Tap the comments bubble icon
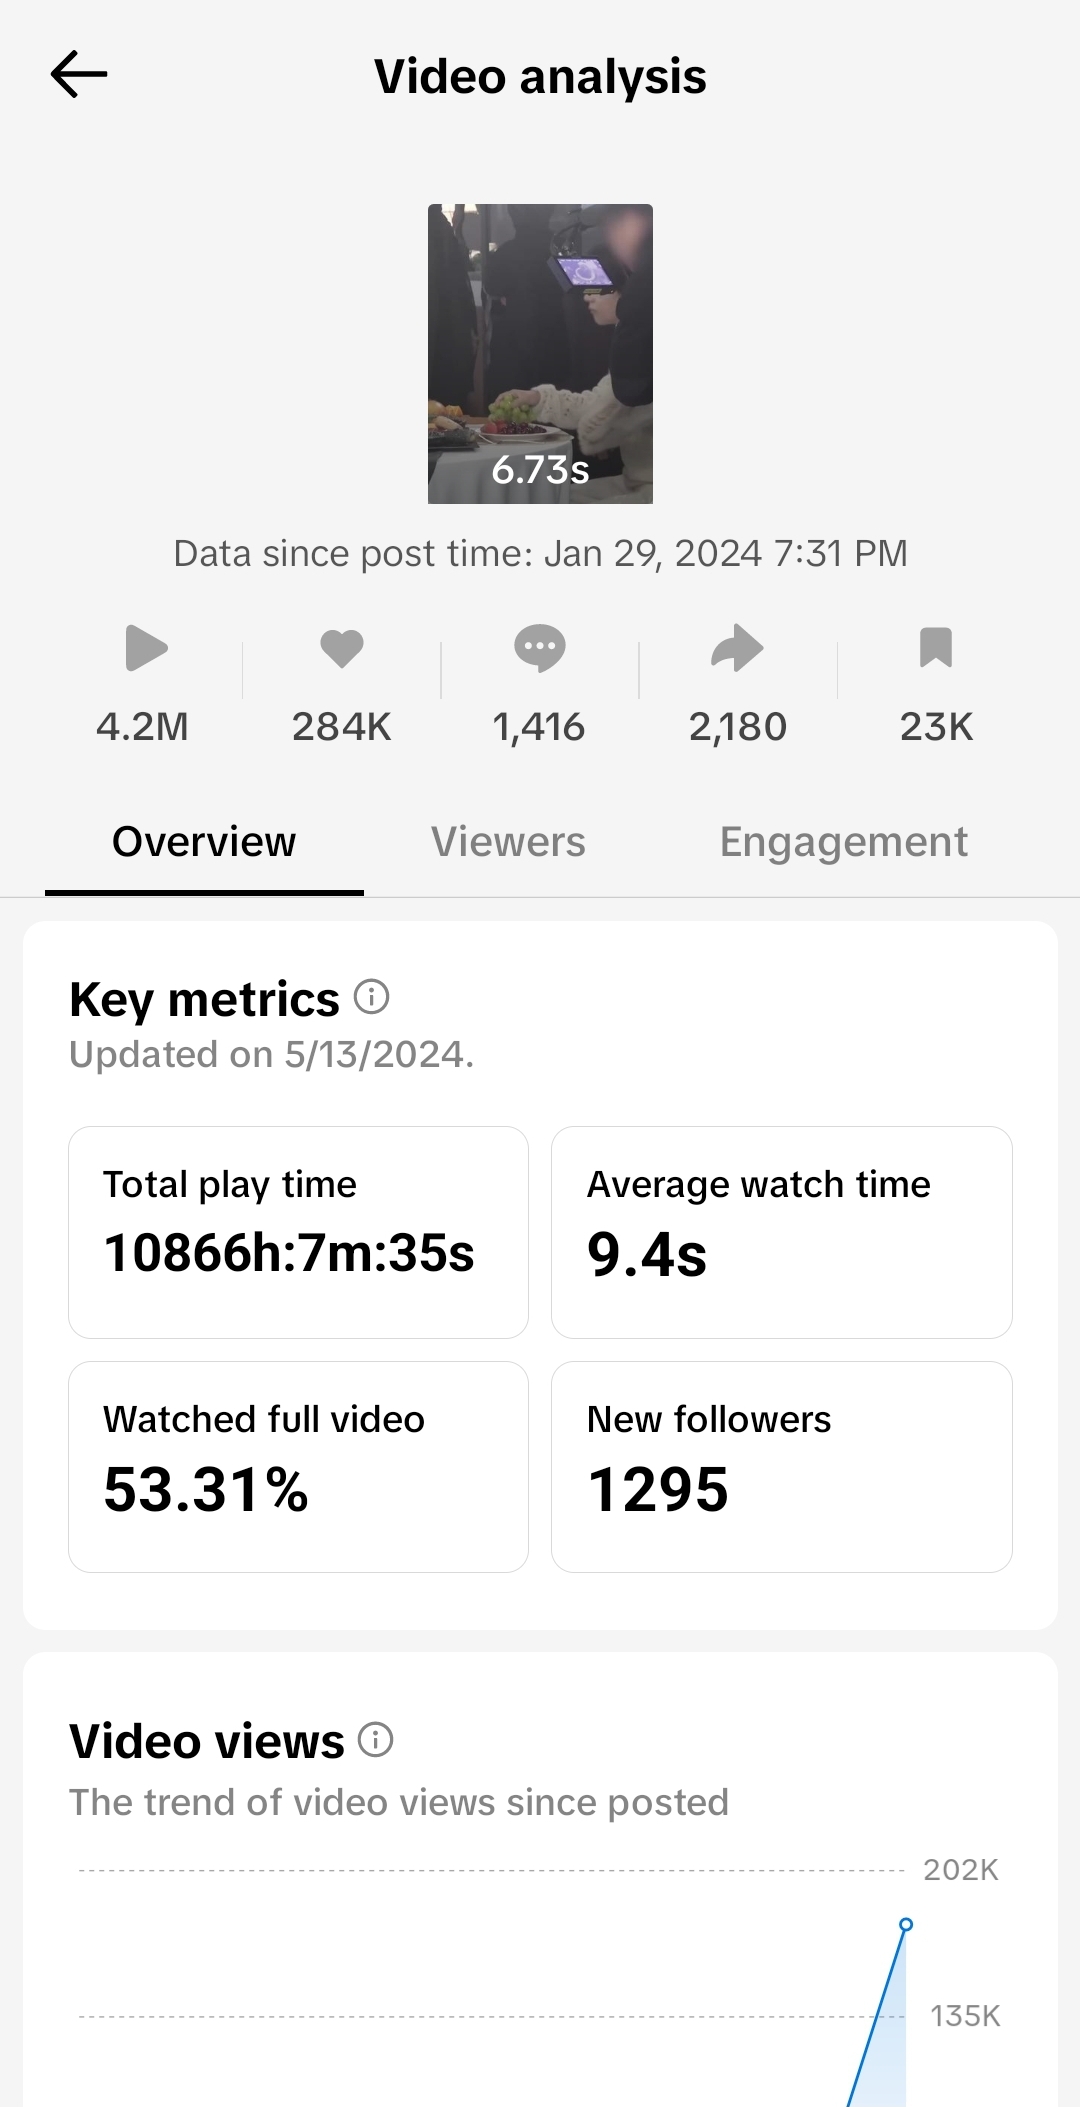The height and width of the screenshot is (2107, 1080). coord(539,648)
